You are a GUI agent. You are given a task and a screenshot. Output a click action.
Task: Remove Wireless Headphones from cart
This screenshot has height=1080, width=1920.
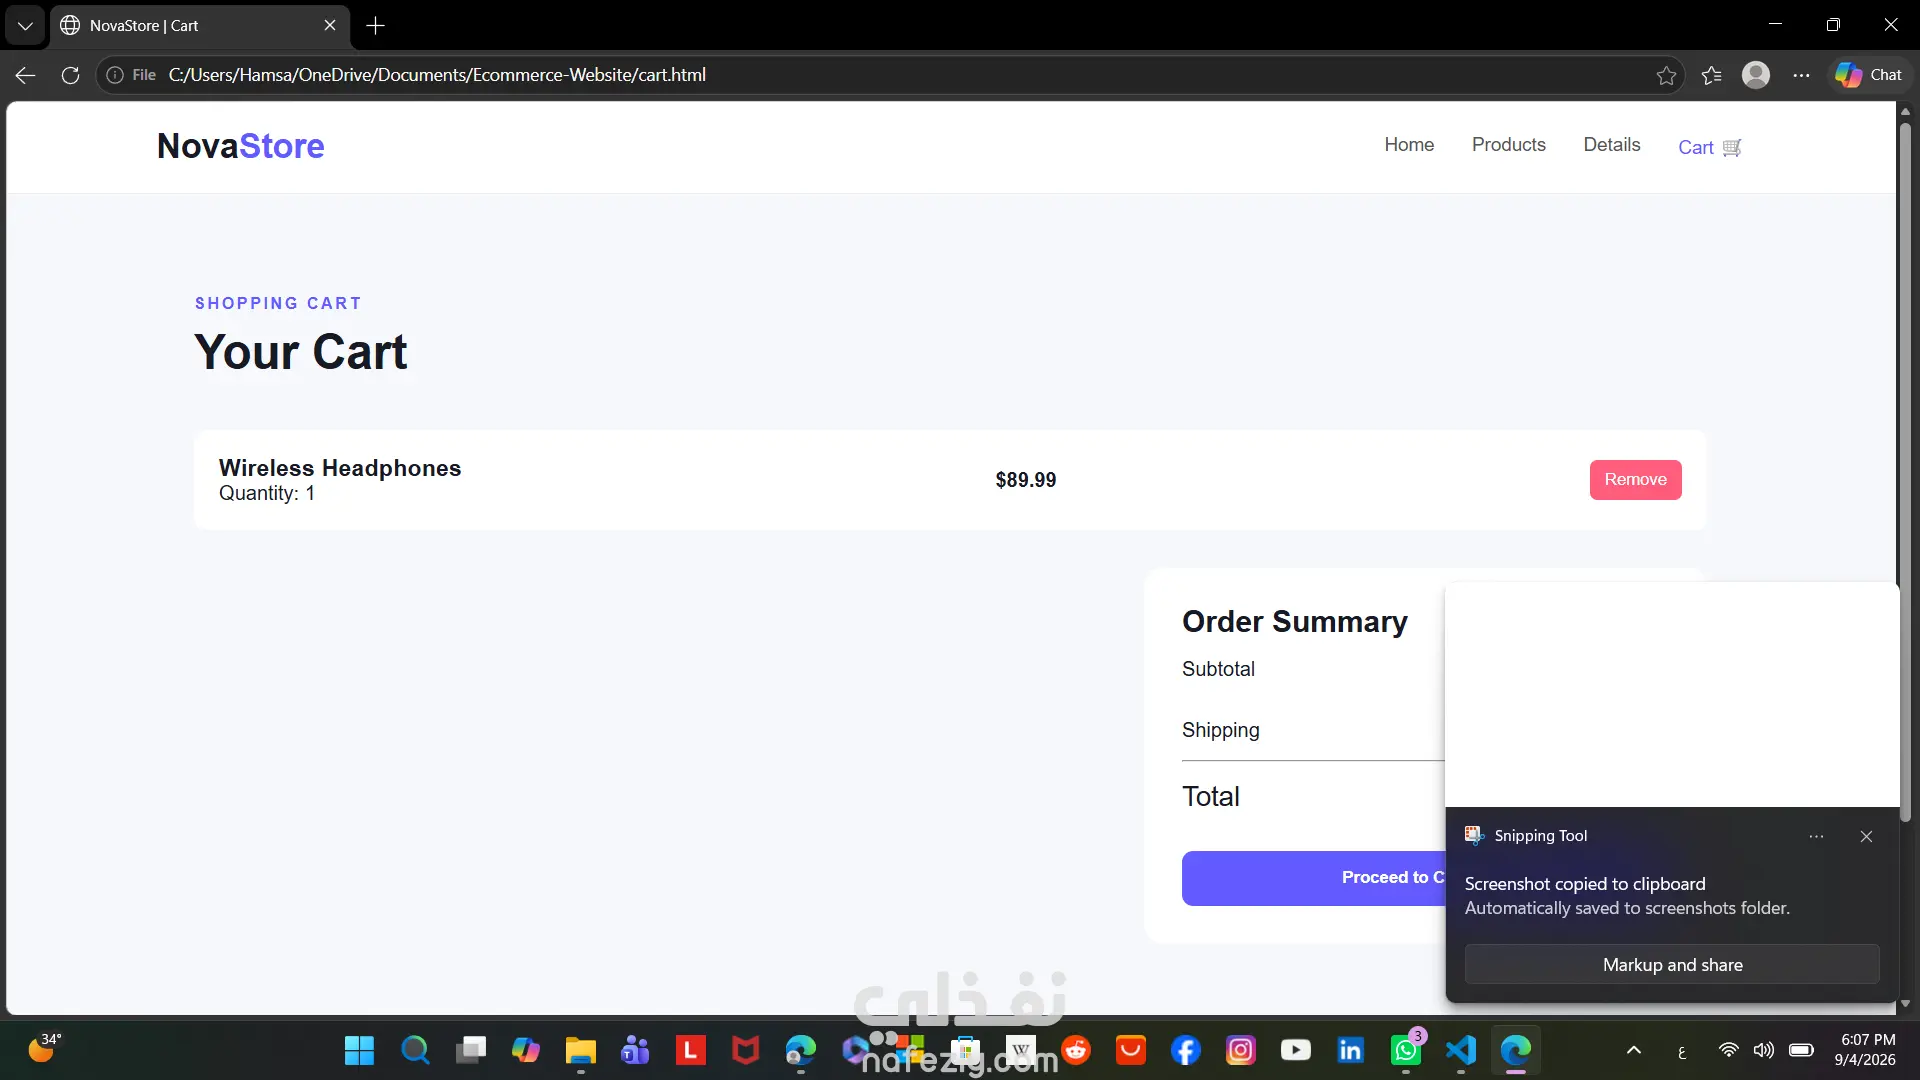[x=1635, y=480]
